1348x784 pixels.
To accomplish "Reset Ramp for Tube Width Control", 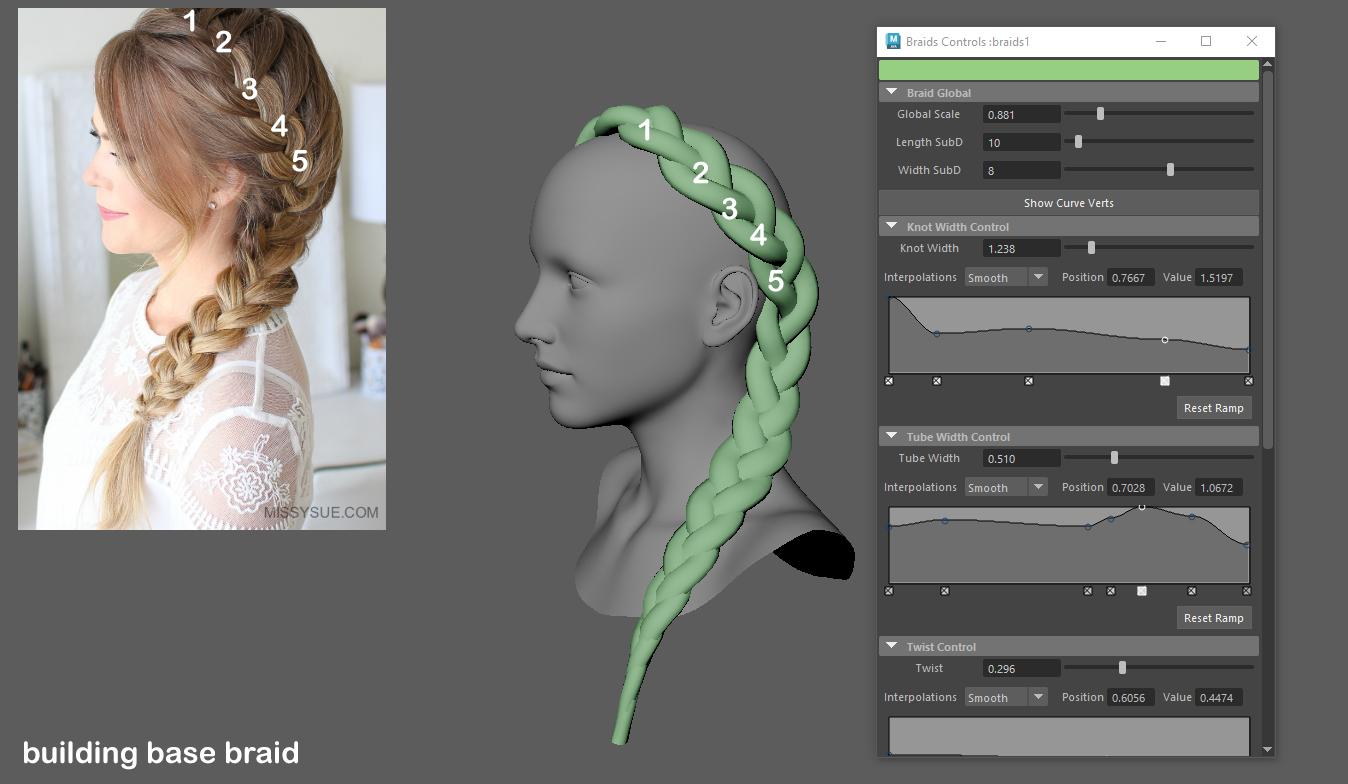I will click(x=1213, y=618).
